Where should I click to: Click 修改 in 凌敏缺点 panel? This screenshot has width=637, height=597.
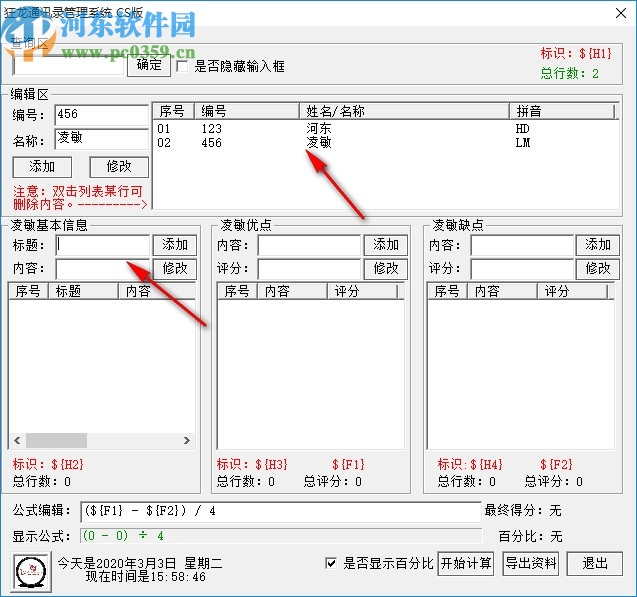pos(598,268)
